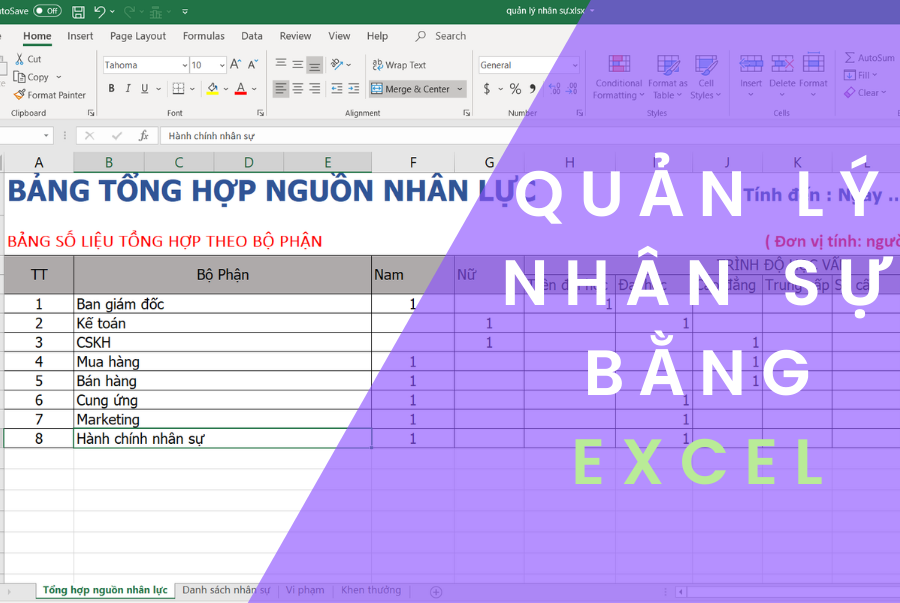900x603 pixels.
Task: Toggle Wrap Text
Action: click(399, 65)
